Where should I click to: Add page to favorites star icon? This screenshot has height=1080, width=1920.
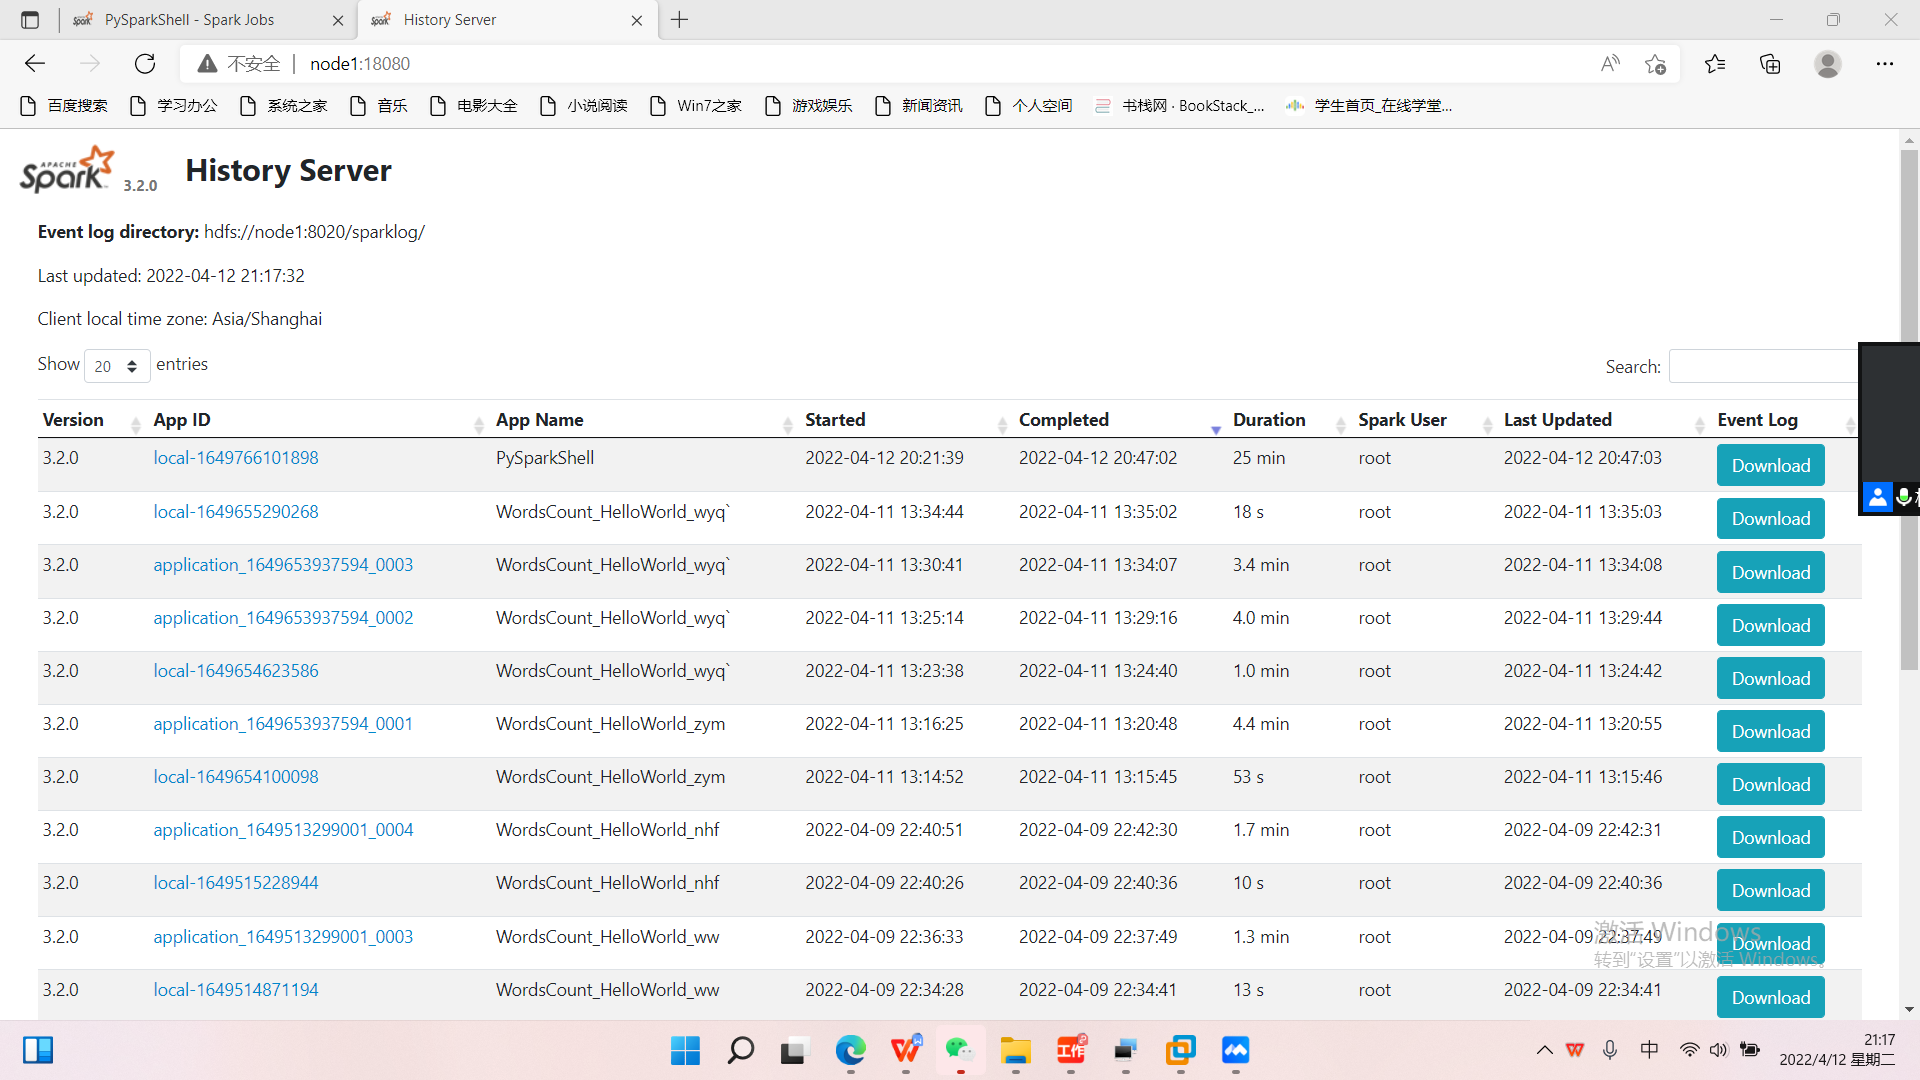(x=1655, y=64)
